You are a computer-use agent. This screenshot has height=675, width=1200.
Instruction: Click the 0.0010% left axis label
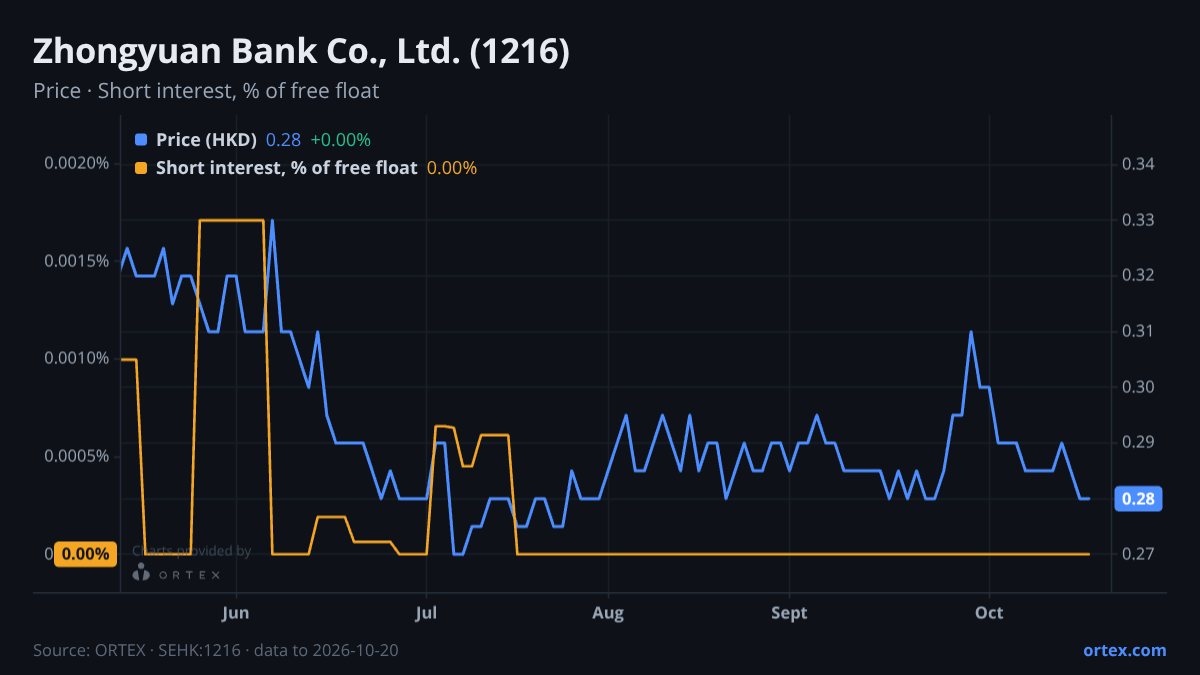[x=77, y=358]
